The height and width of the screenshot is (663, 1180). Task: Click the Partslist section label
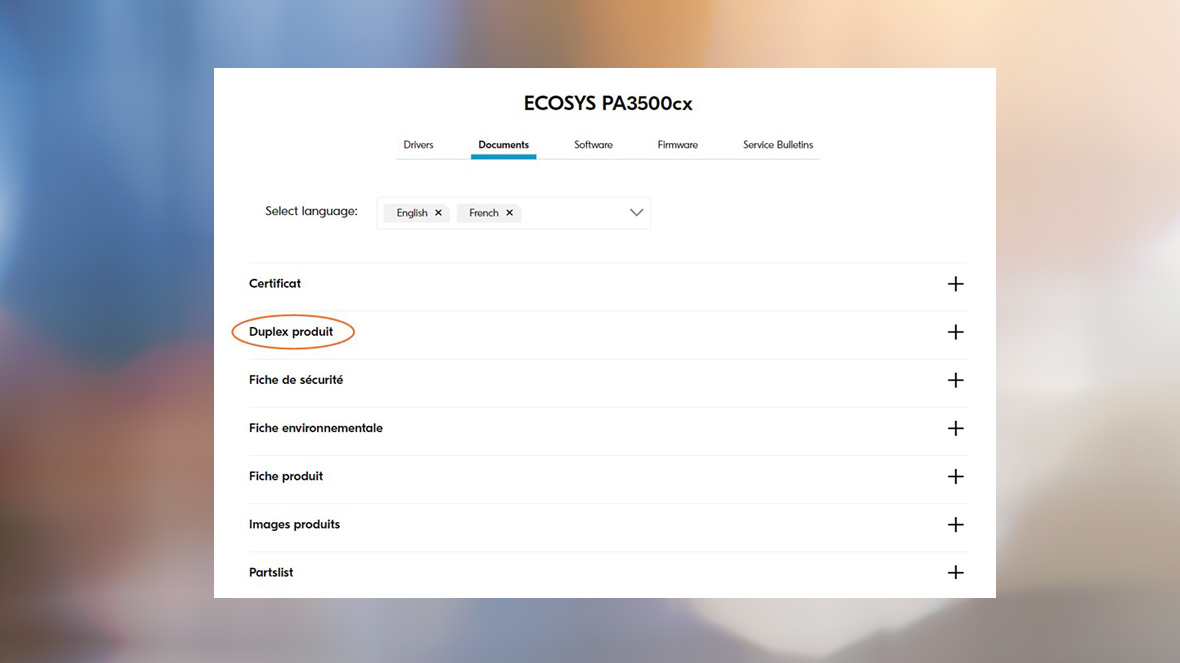(271, 573)
